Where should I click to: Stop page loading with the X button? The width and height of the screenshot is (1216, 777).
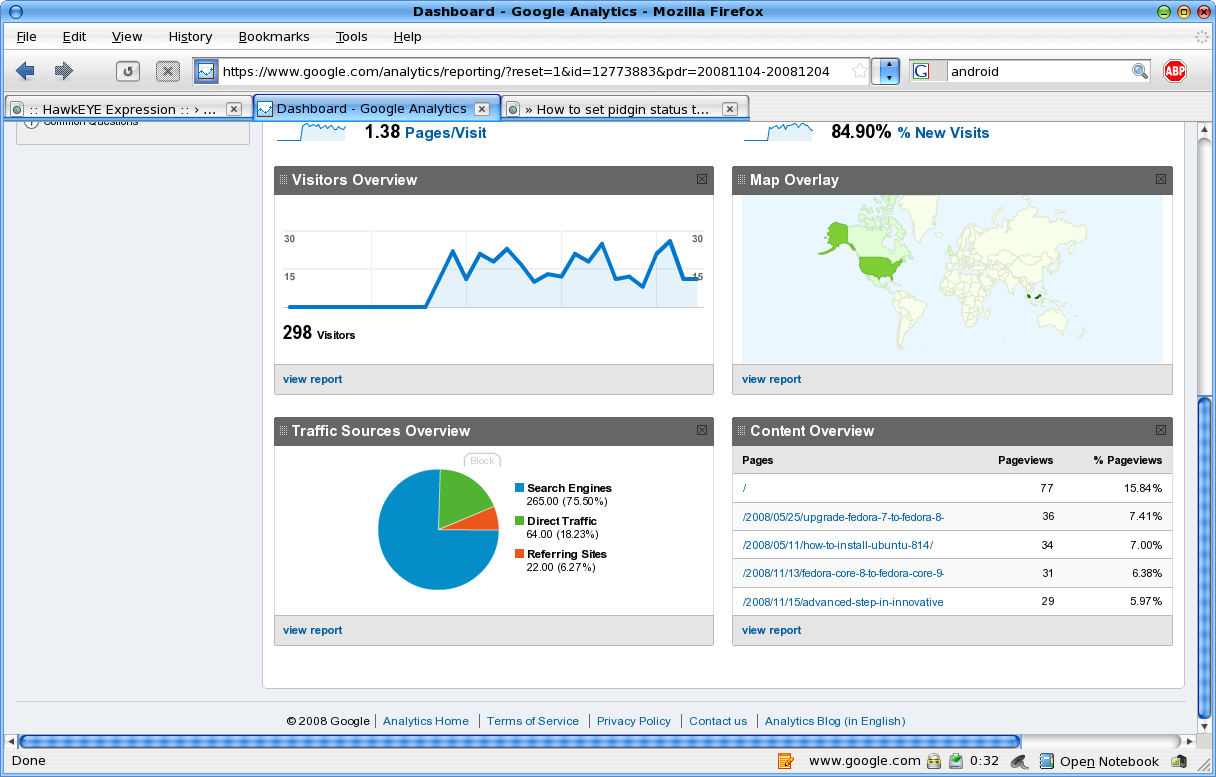168,71
